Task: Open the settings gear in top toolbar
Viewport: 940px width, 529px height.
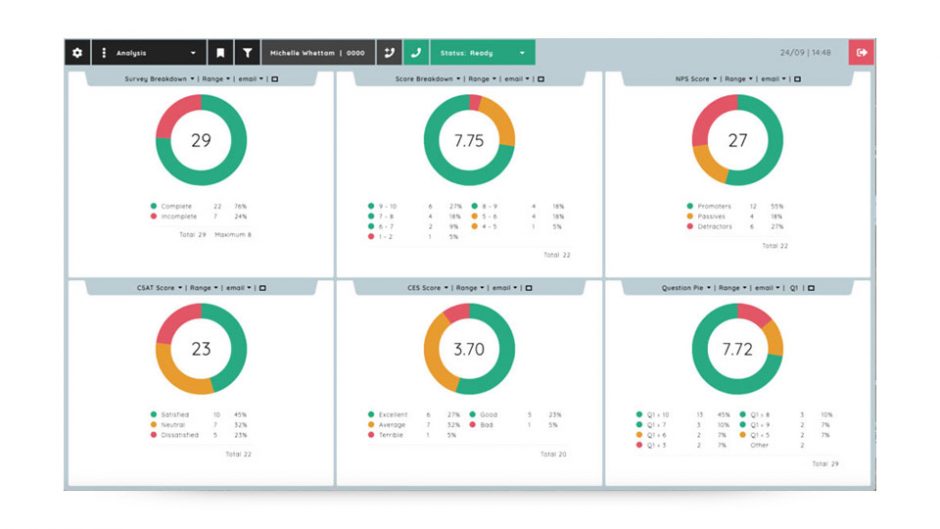Action: (78, 53)
